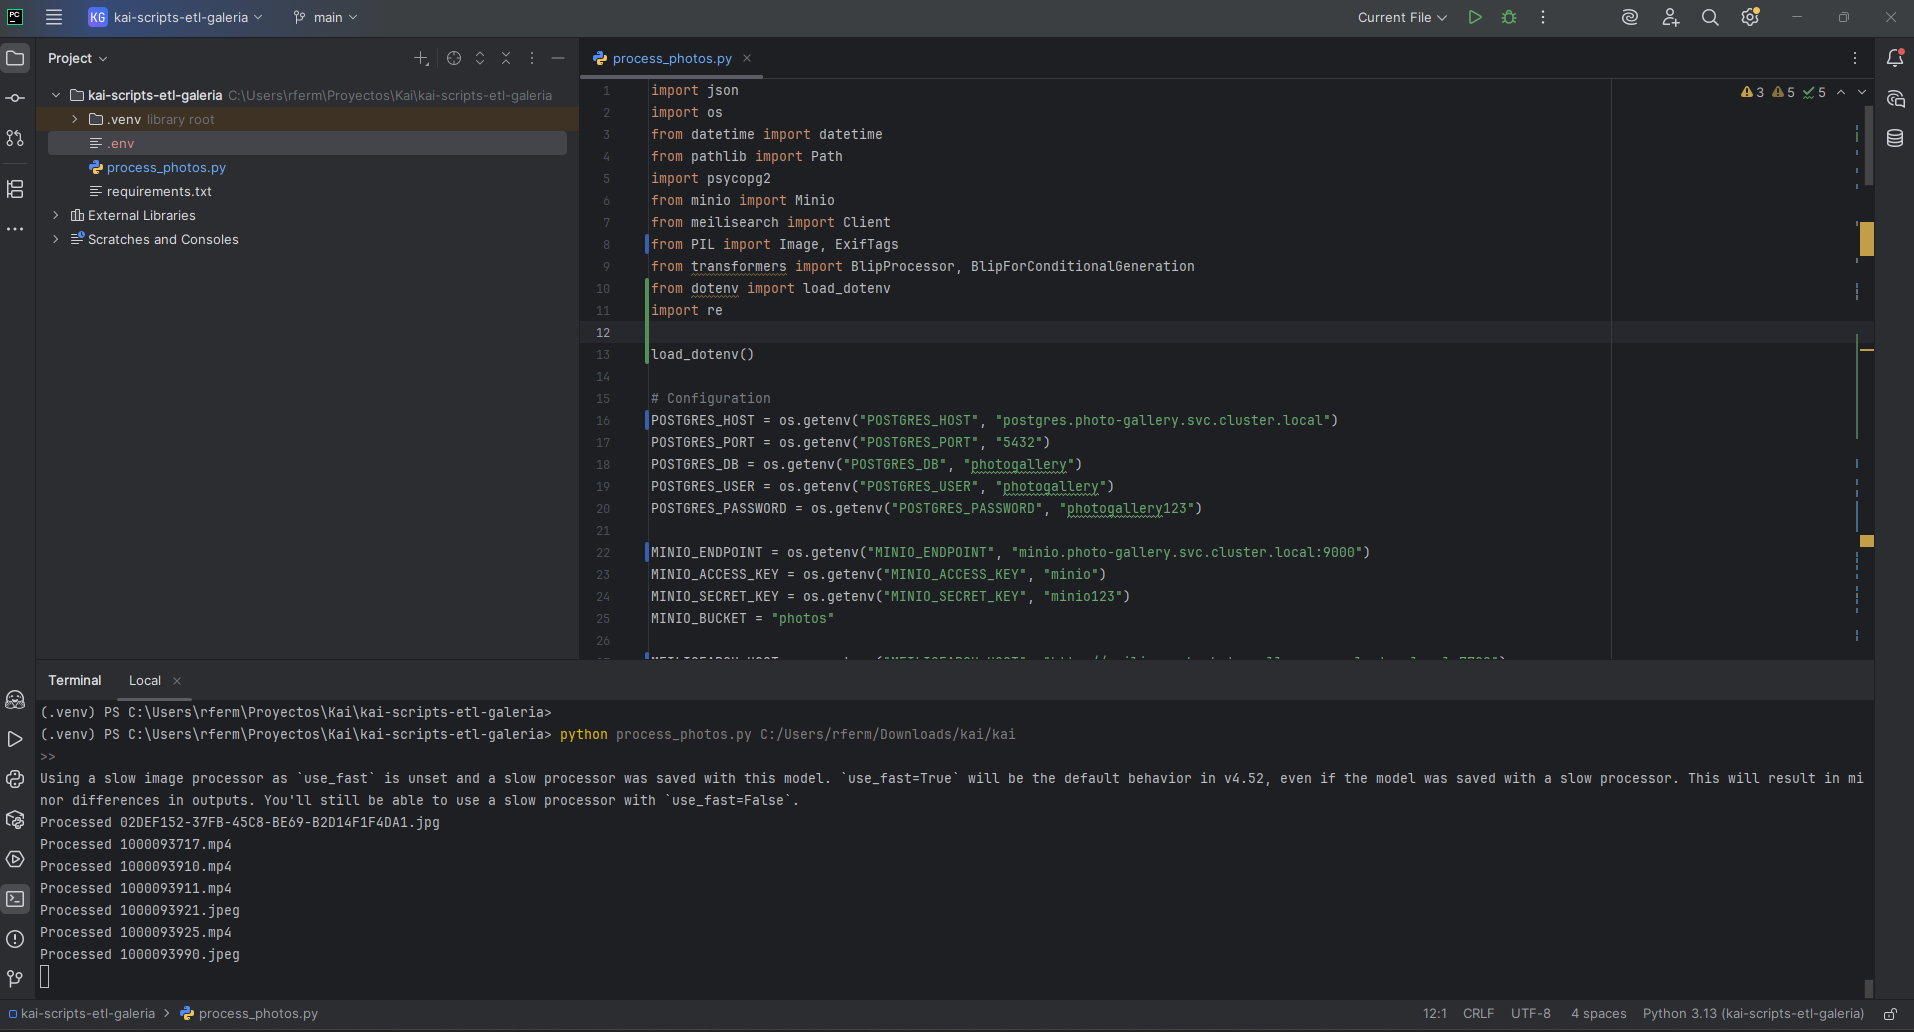Image resolution: width=1914 pixels, height=1032 pixels.
Task: Expand External Libraries node
Action: coord(56,215)
